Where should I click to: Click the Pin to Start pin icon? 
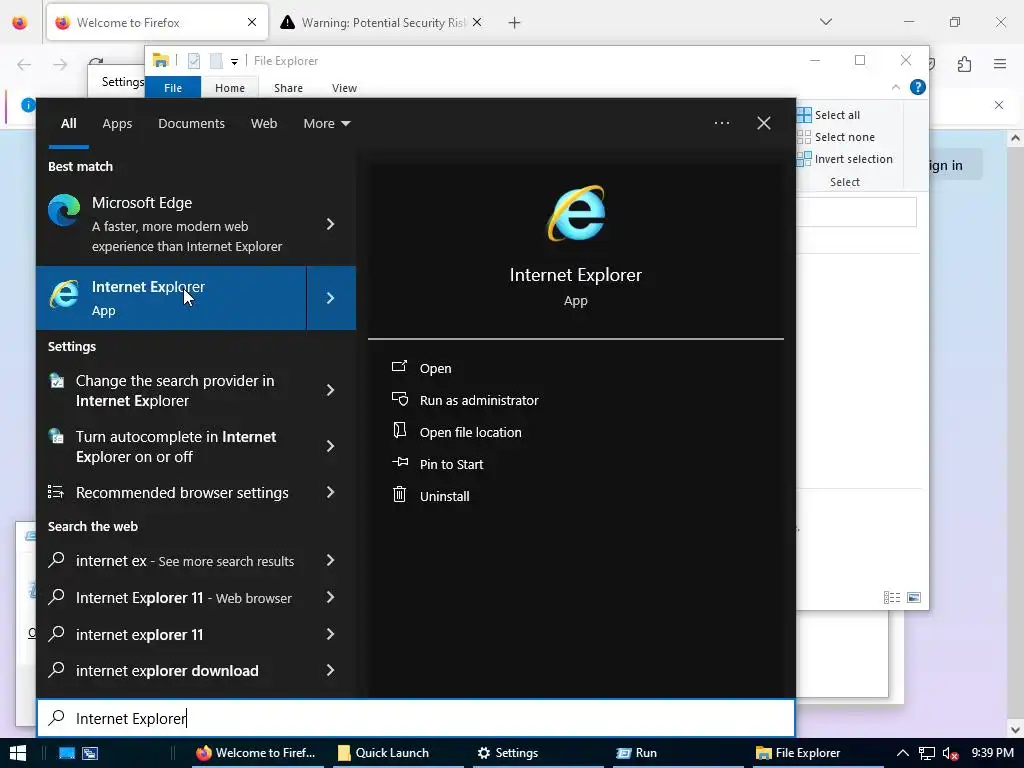[x=399, y=463]
